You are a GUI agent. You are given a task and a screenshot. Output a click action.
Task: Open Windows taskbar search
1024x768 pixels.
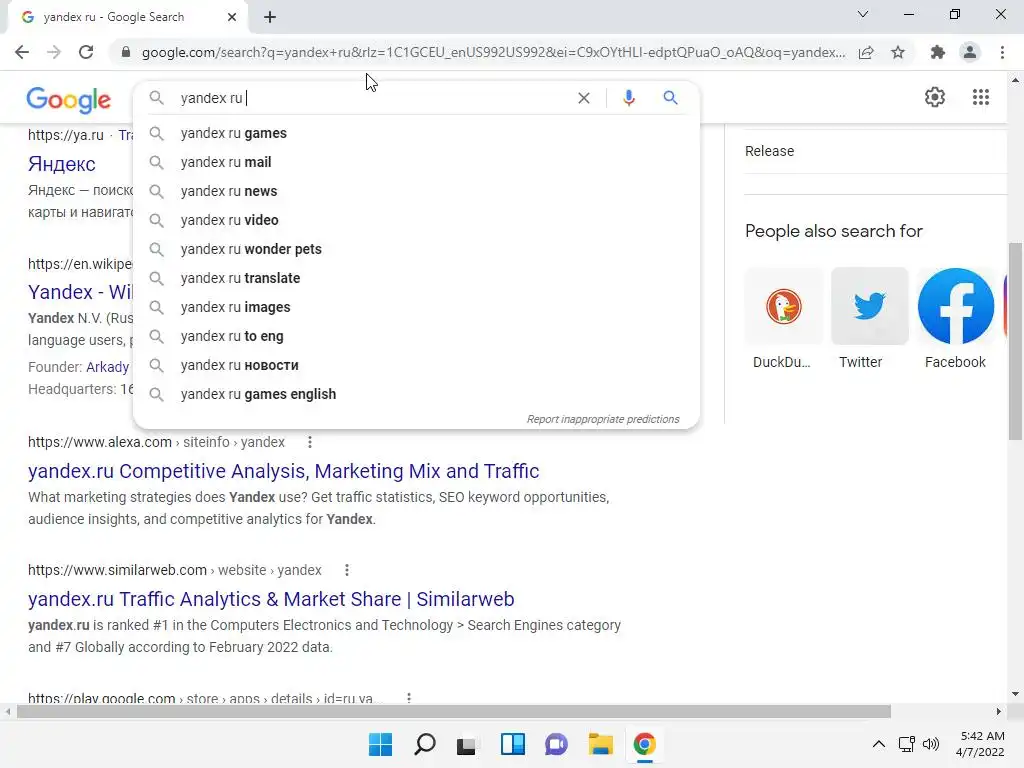point(424,744)
